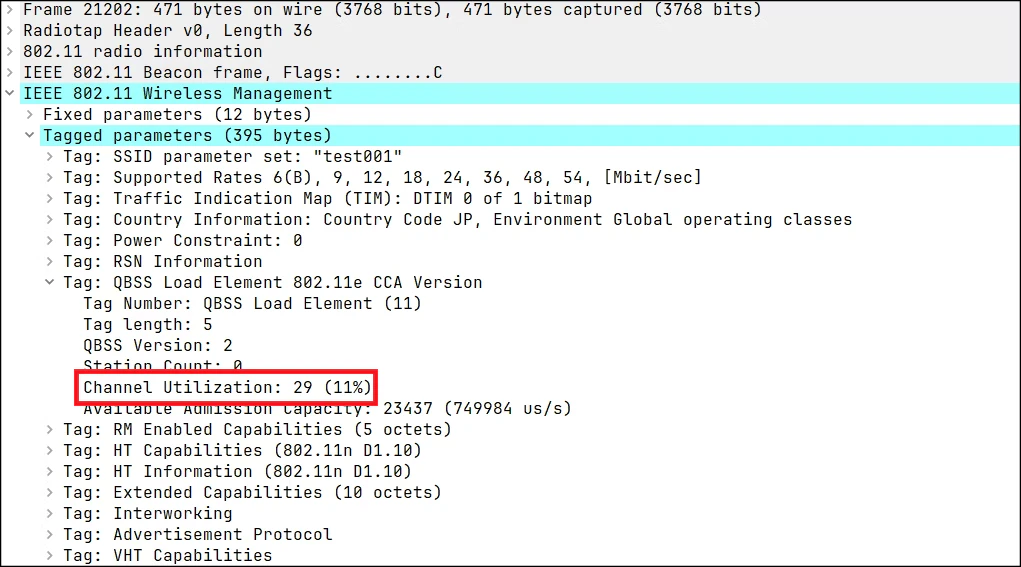Expand the Country Information tag
Viewport: 1021px width, 567px height.
(49, 219)
